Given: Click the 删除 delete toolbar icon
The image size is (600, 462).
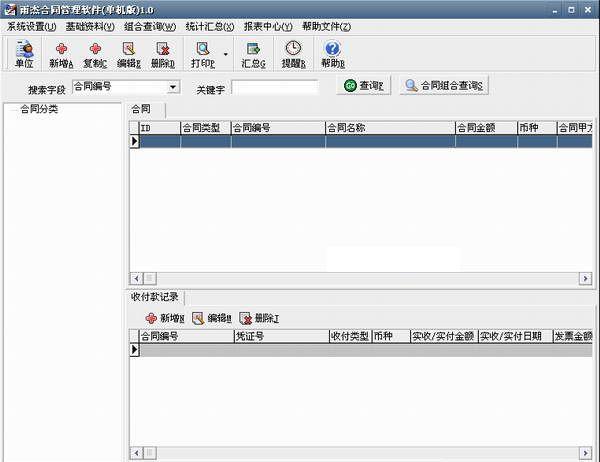Looking at the screenshot, I should pyautogui.click(x=162, y=53).
